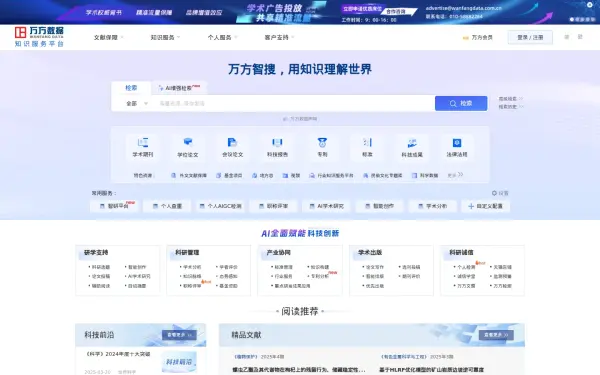The width and height of the screenshot is (600, 375).
Task: Click 查看更多 in 精品文献 panel
Action: click(x=496, y=335)
